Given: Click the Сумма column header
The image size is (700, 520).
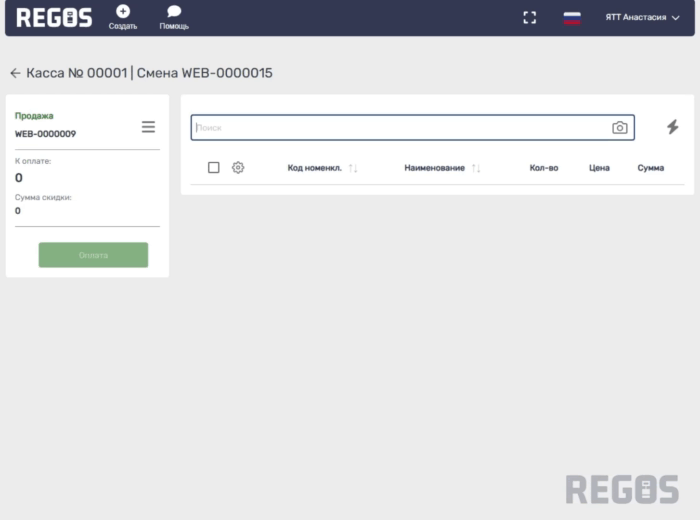Looking at the screenshot, I should pyautogui.click(x=650, y=168).
